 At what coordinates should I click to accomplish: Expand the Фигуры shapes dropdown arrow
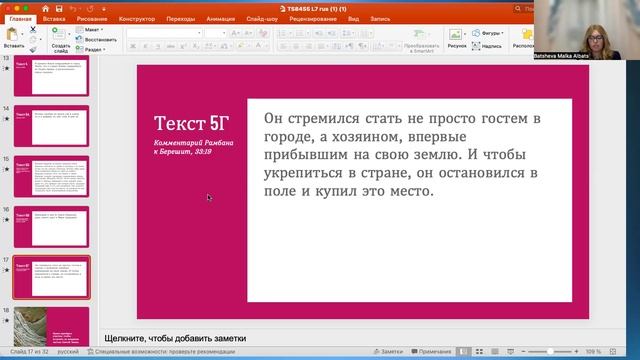pyautogui.click(x=502, y=33)
